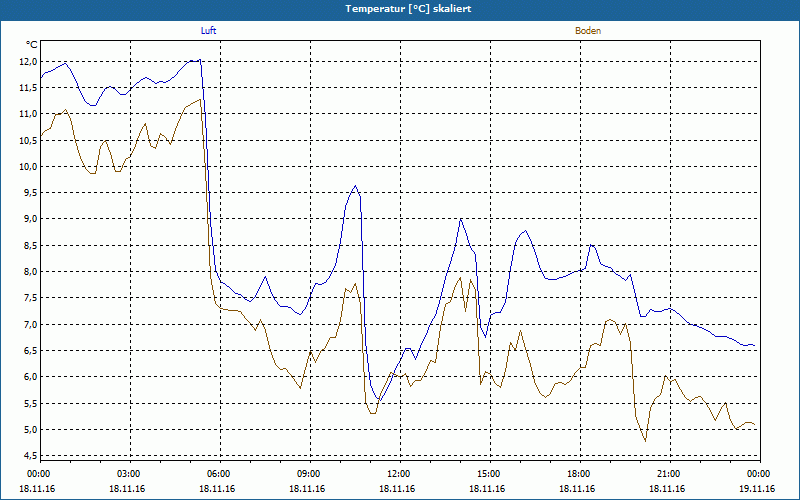Click the brown Boden legend label
The height and width of the screenshot is (500, 800).
pos(588,31)
